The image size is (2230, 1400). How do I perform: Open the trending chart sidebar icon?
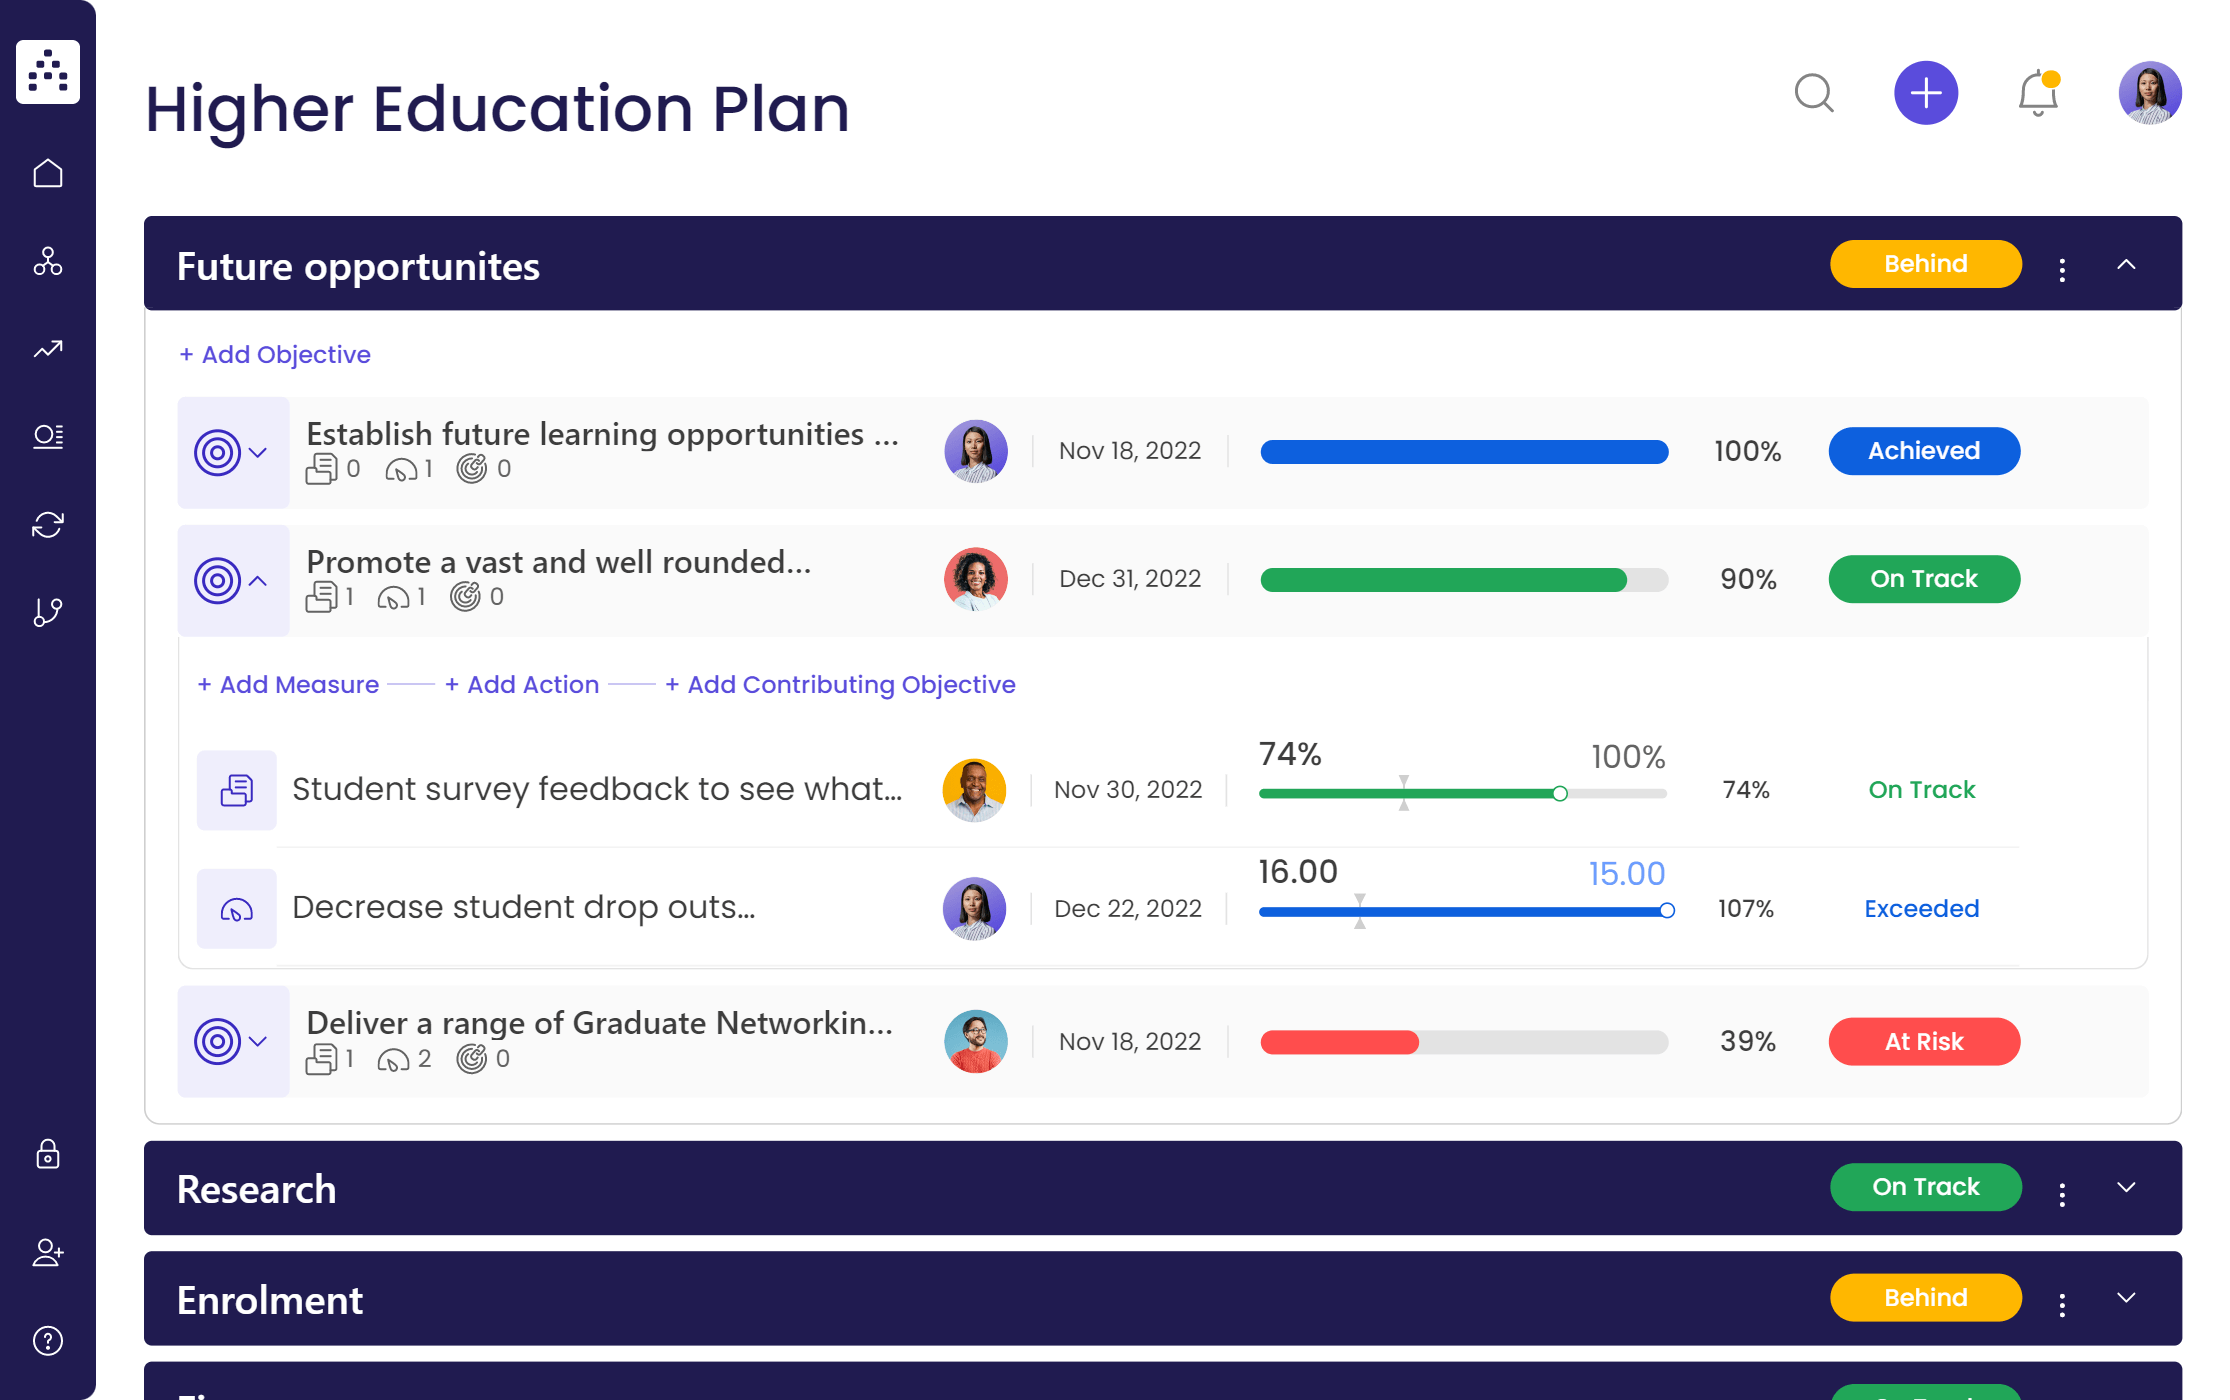(48, 349)
